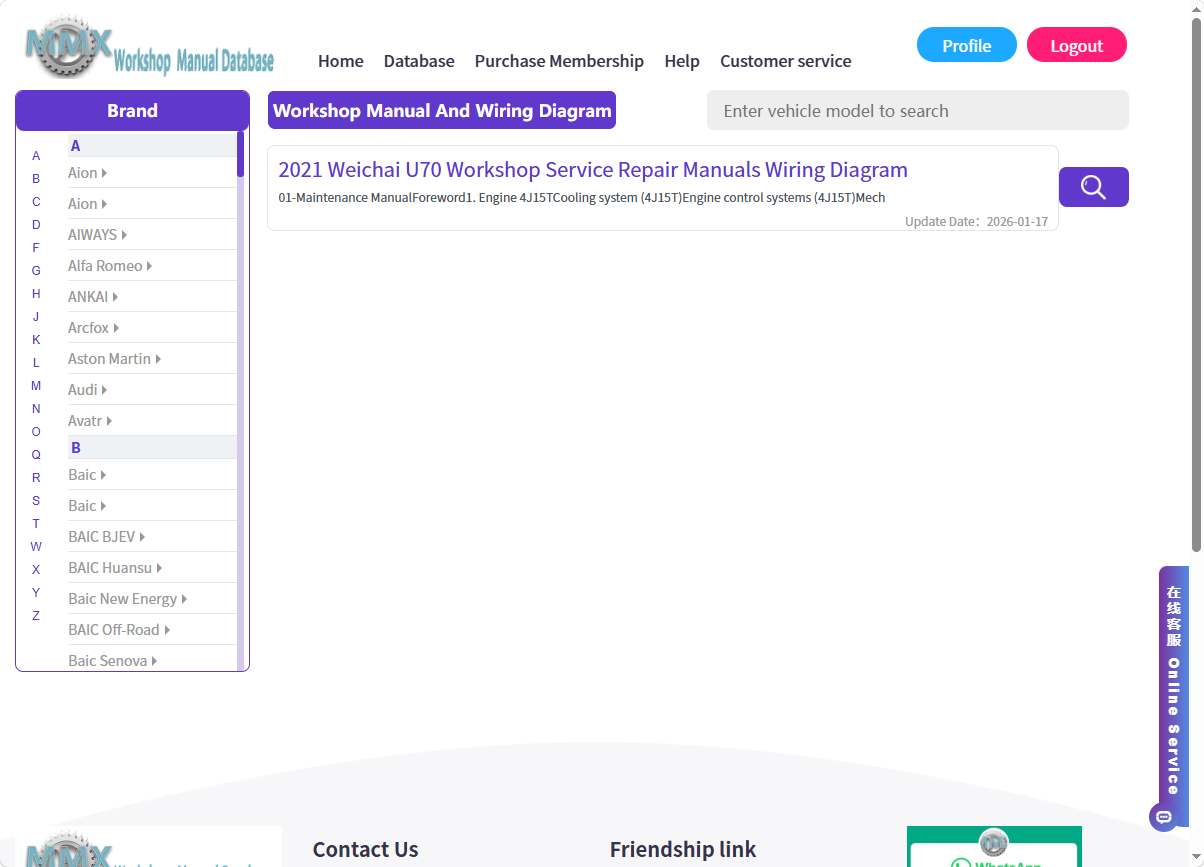Click the chat bubble icon below Online Service

click(x=1163, y=816)
